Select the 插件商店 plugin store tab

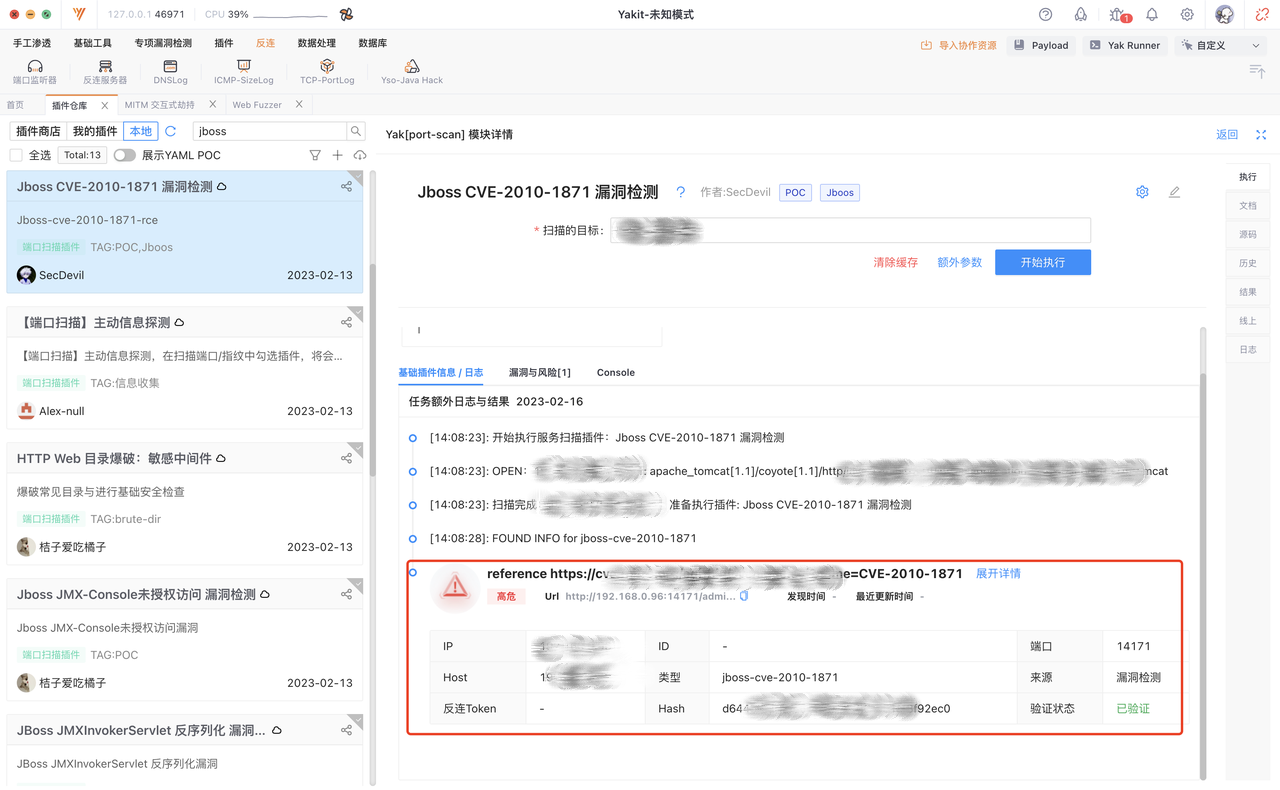pos(38,131)
